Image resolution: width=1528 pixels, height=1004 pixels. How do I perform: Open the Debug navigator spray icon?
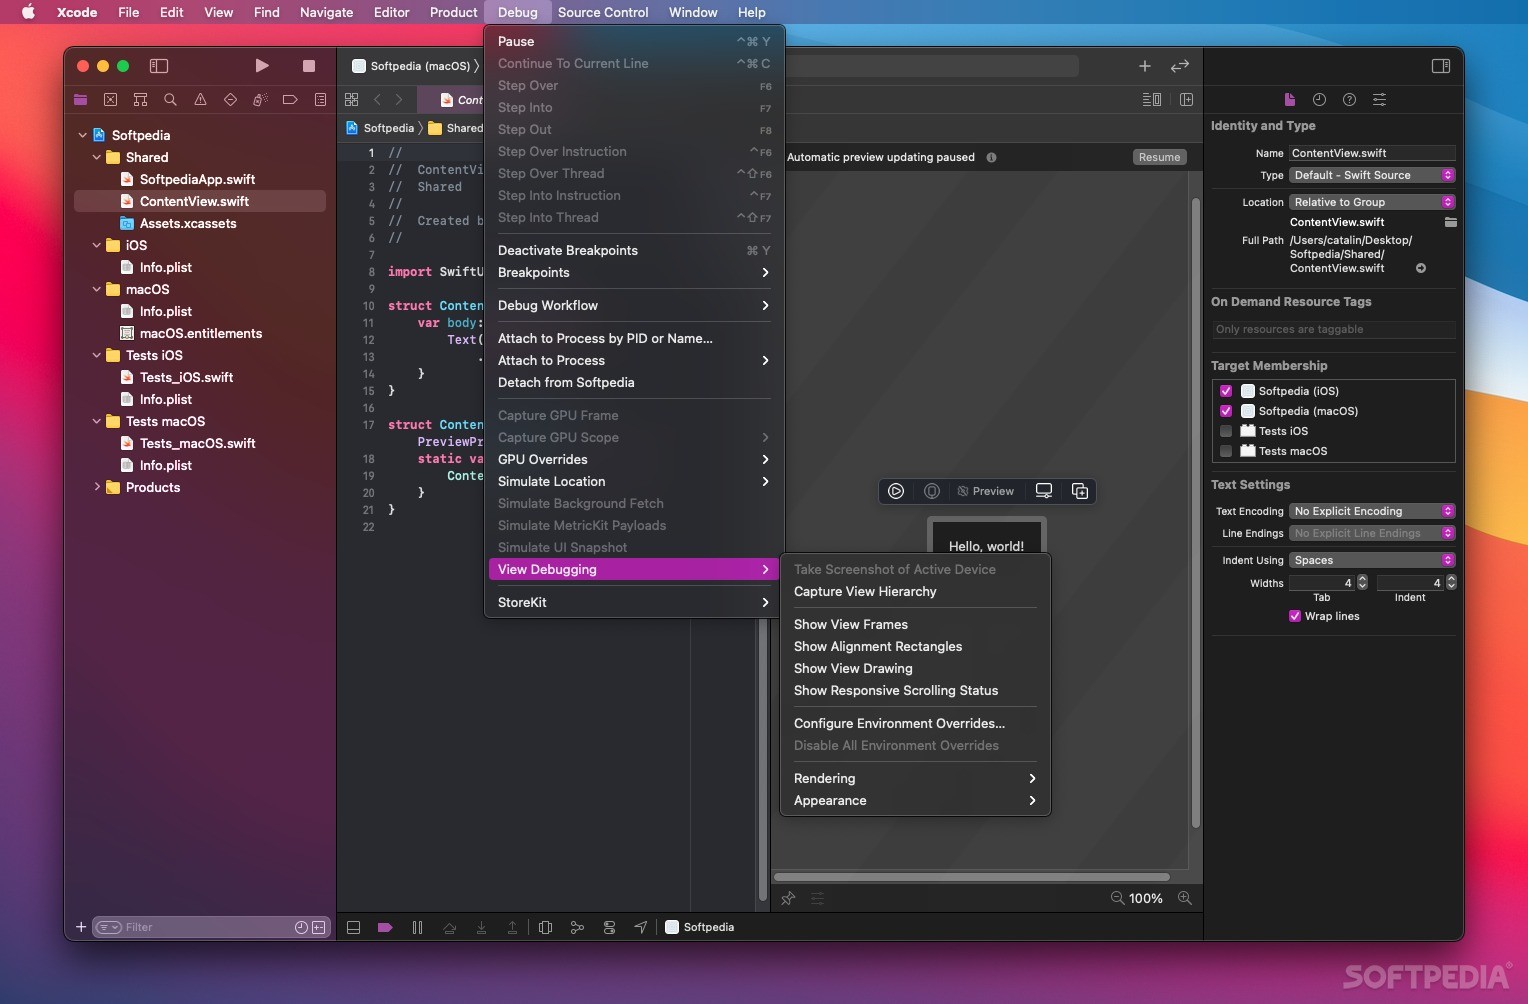[x=260, y=100]
